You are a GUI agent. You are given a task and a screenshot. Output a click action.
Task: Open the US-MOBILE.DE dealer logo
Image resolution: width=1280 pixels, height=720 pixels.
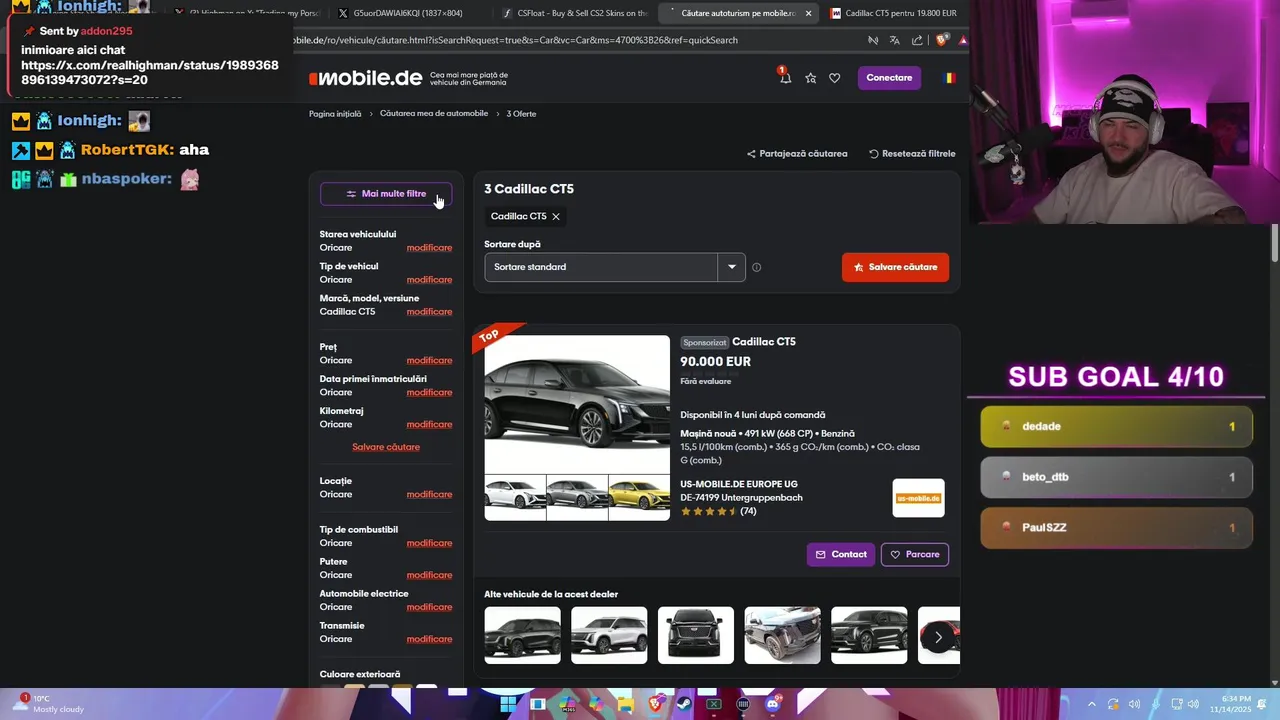(918, 498)
